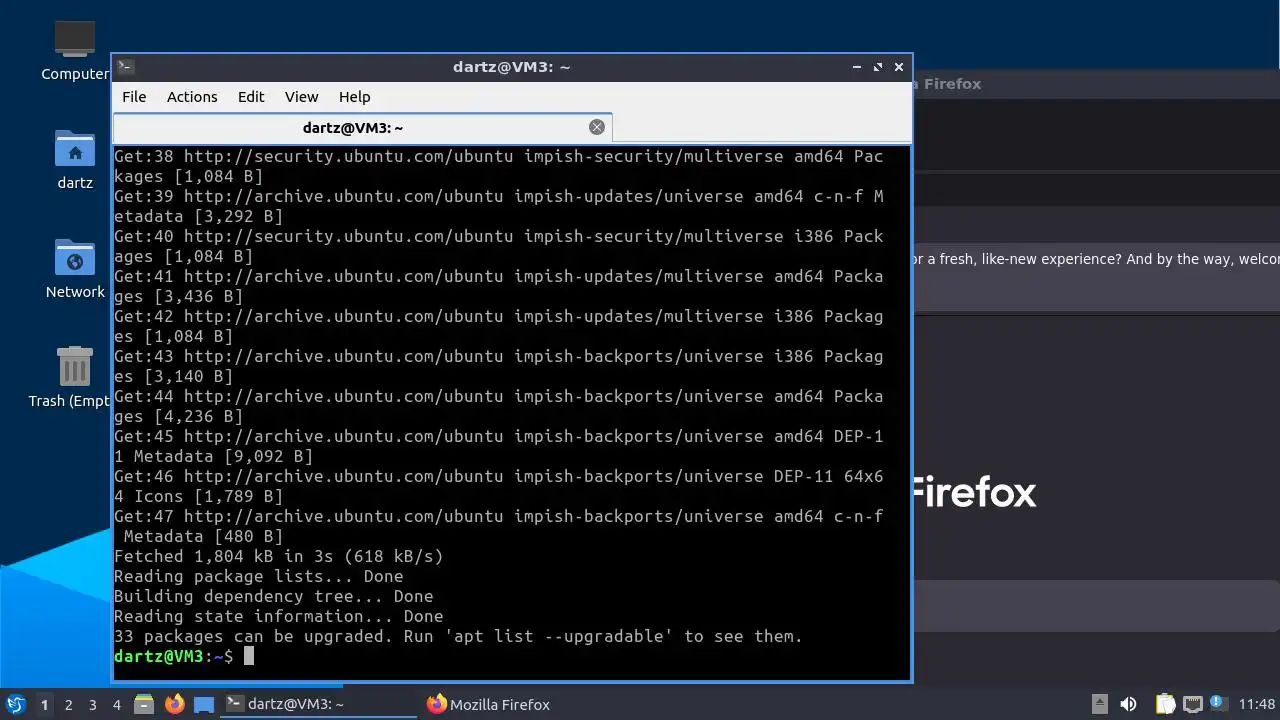Click the terminal icon in the title bar
The image size is (1280, 720).
pyautogui.click(x=125, y=67)
